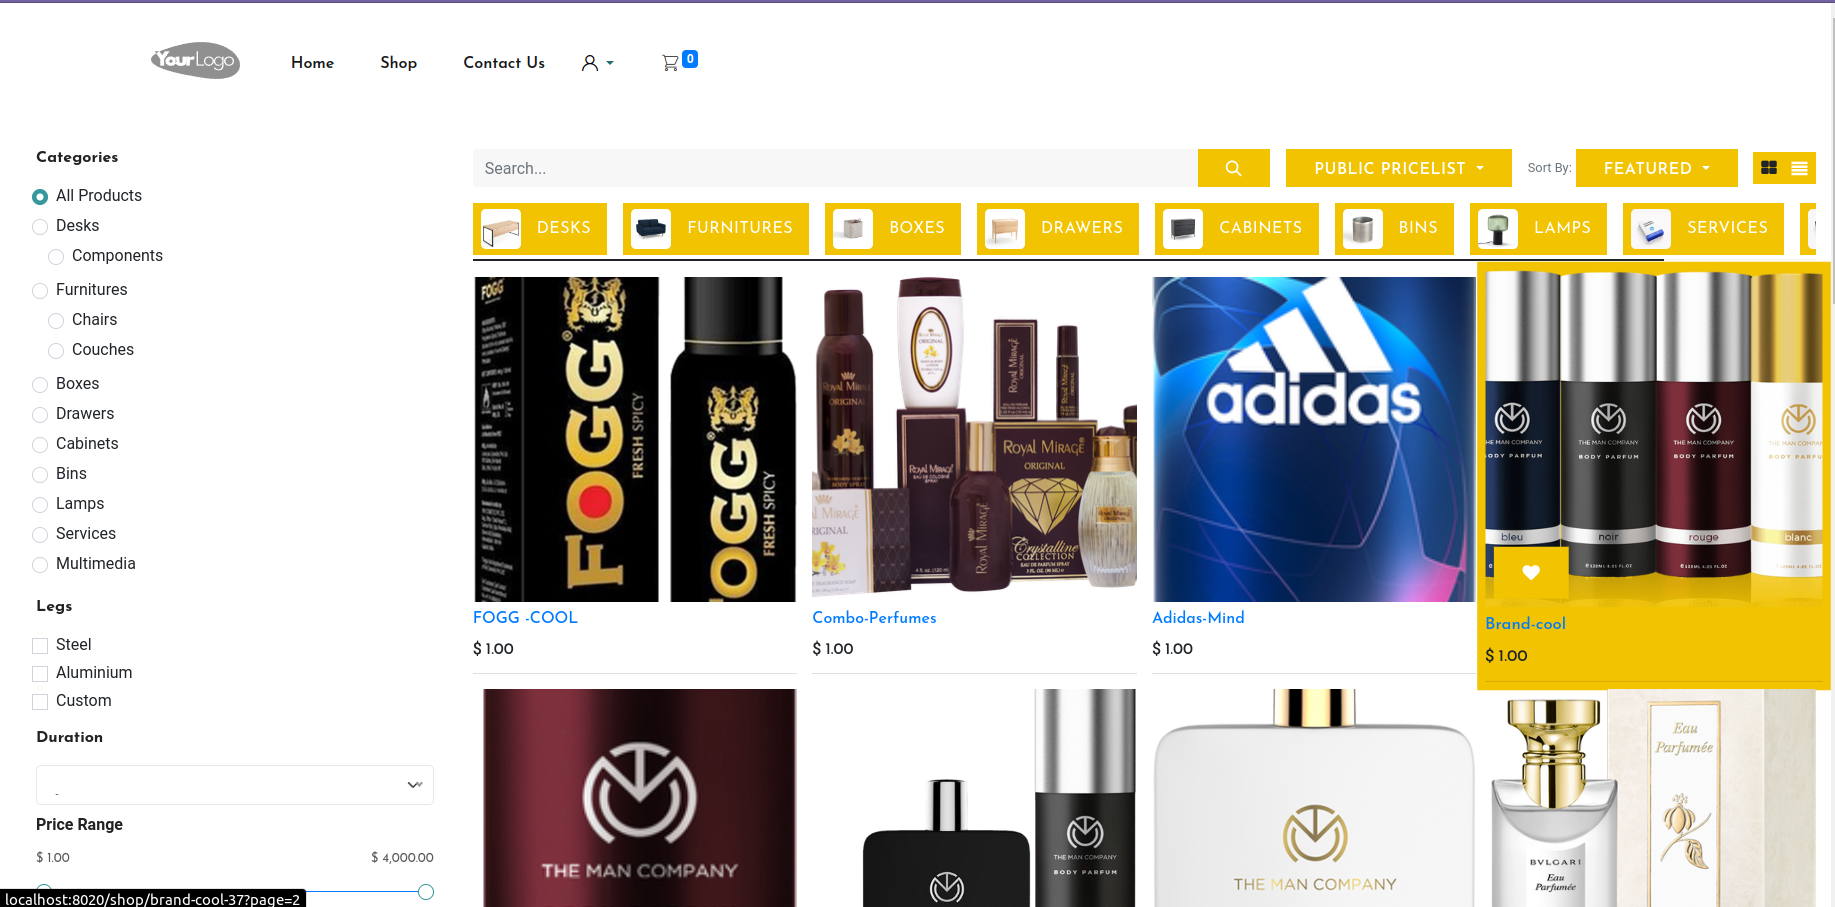Add Brand-cool to wishlist heart
The width and height of the screenshot is (1835, 907).
click(1531, 572)
